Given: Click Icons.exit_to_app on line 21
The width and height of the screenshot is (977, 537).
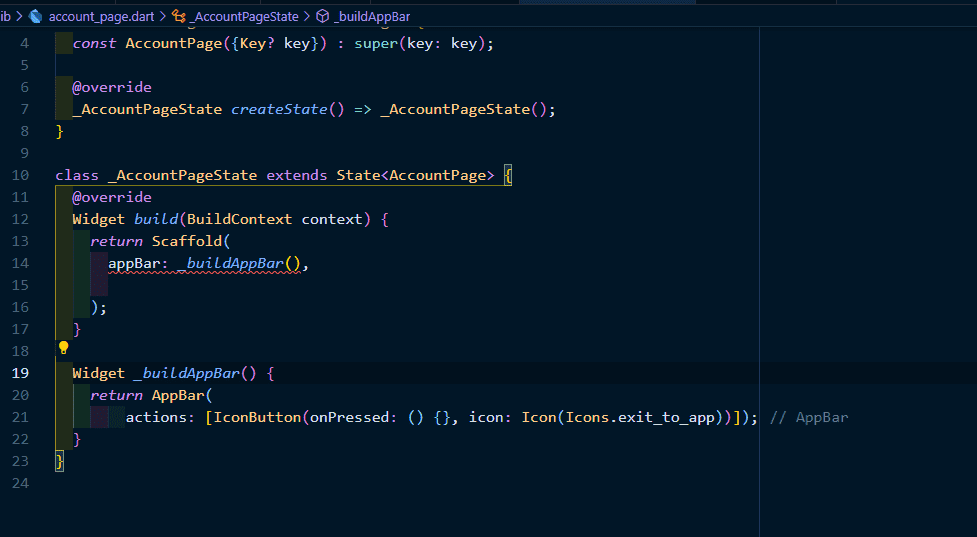Looking at the screenshot, I should point(640,417).
